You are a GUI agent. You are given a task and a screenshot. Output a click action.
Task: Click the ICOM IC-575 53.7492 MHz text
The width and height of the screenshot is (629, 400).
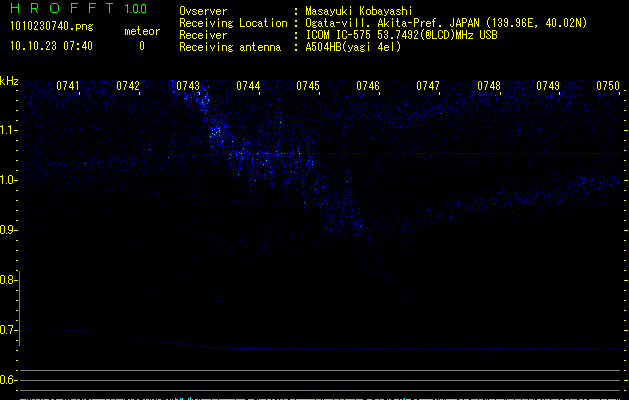401,35
